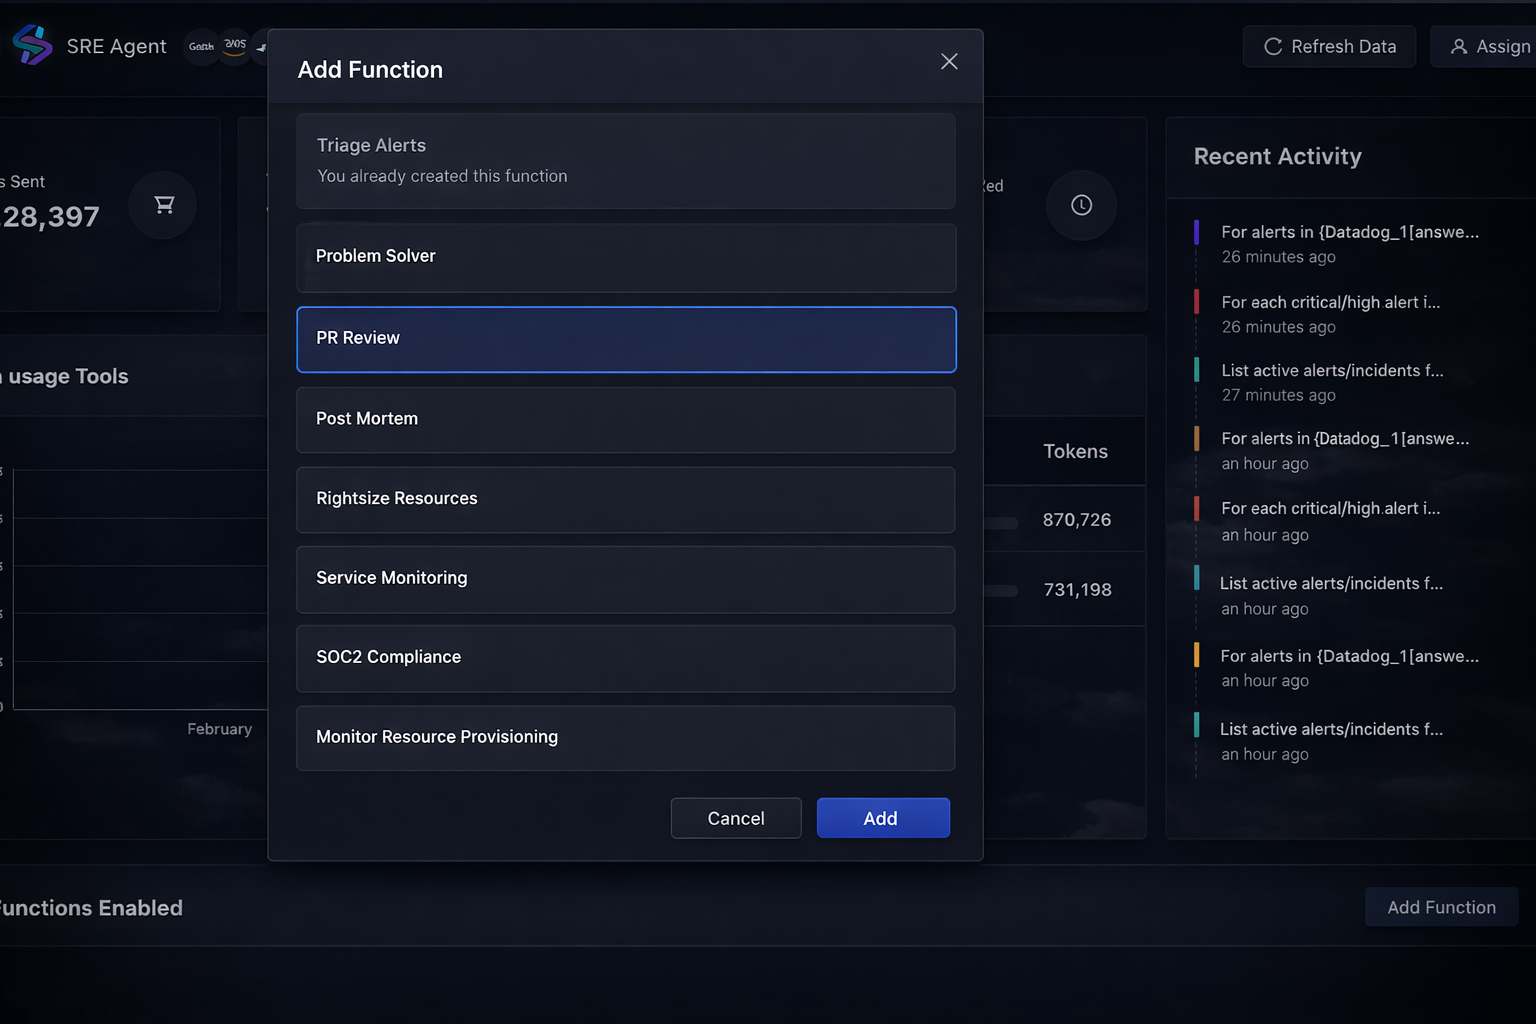This screenshot has width=1536, height=1024.
Task: Click the AWS integration badge icon
Action: coord(235,46)
